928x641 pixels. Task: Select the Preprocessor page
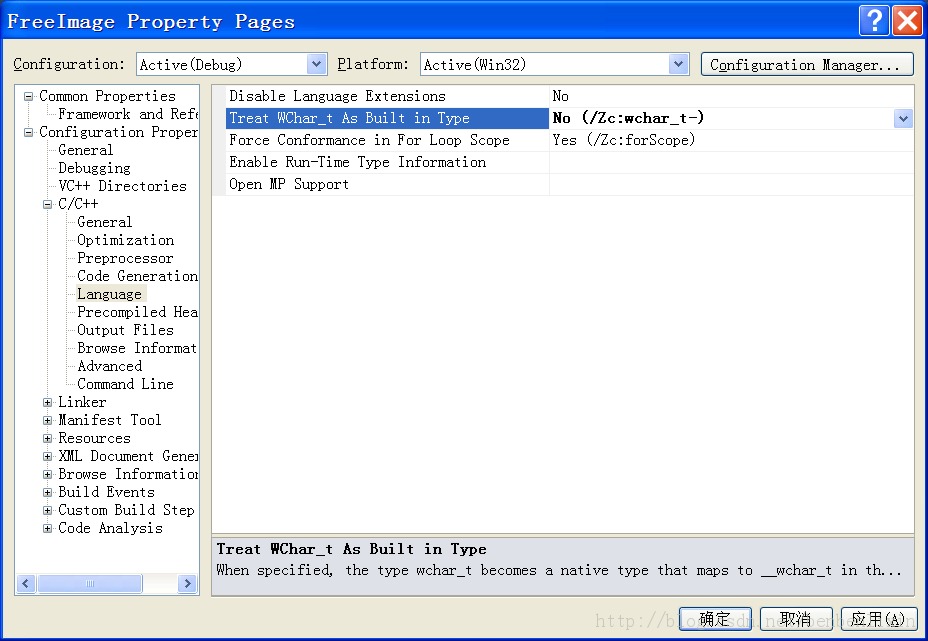pos(125,258)
